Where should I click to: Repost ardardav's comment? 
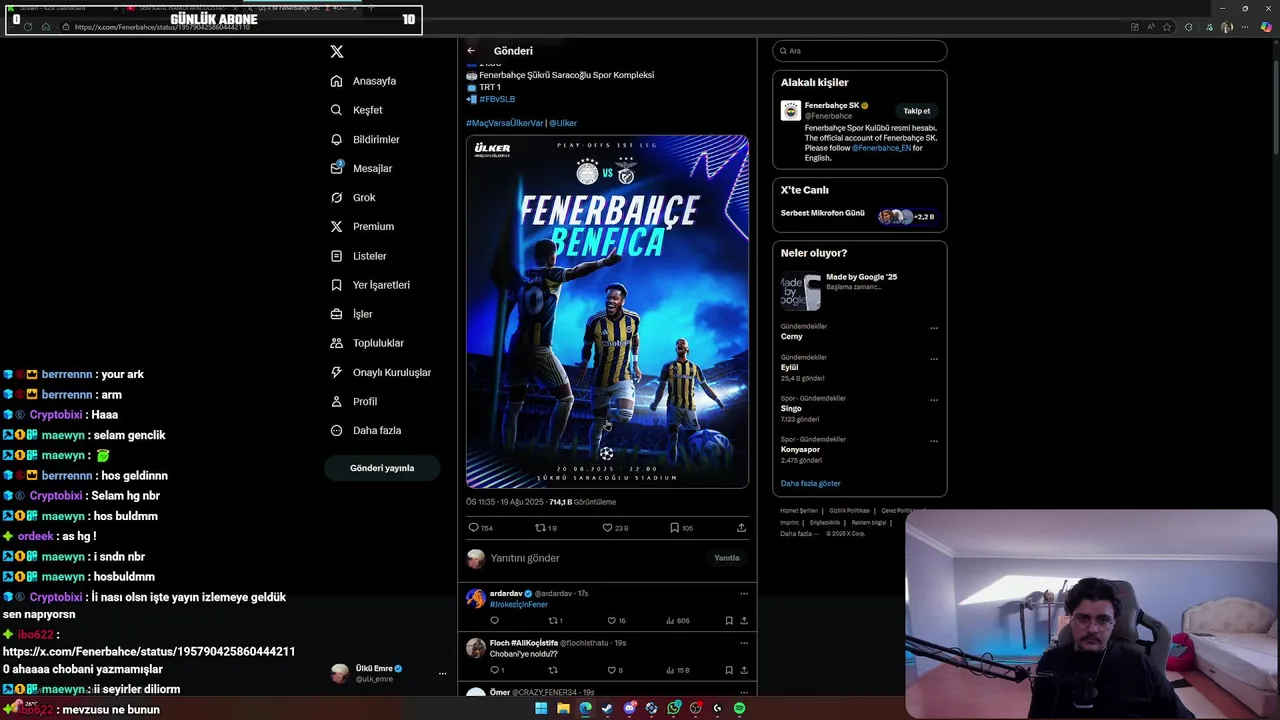(x=556, y=621)
